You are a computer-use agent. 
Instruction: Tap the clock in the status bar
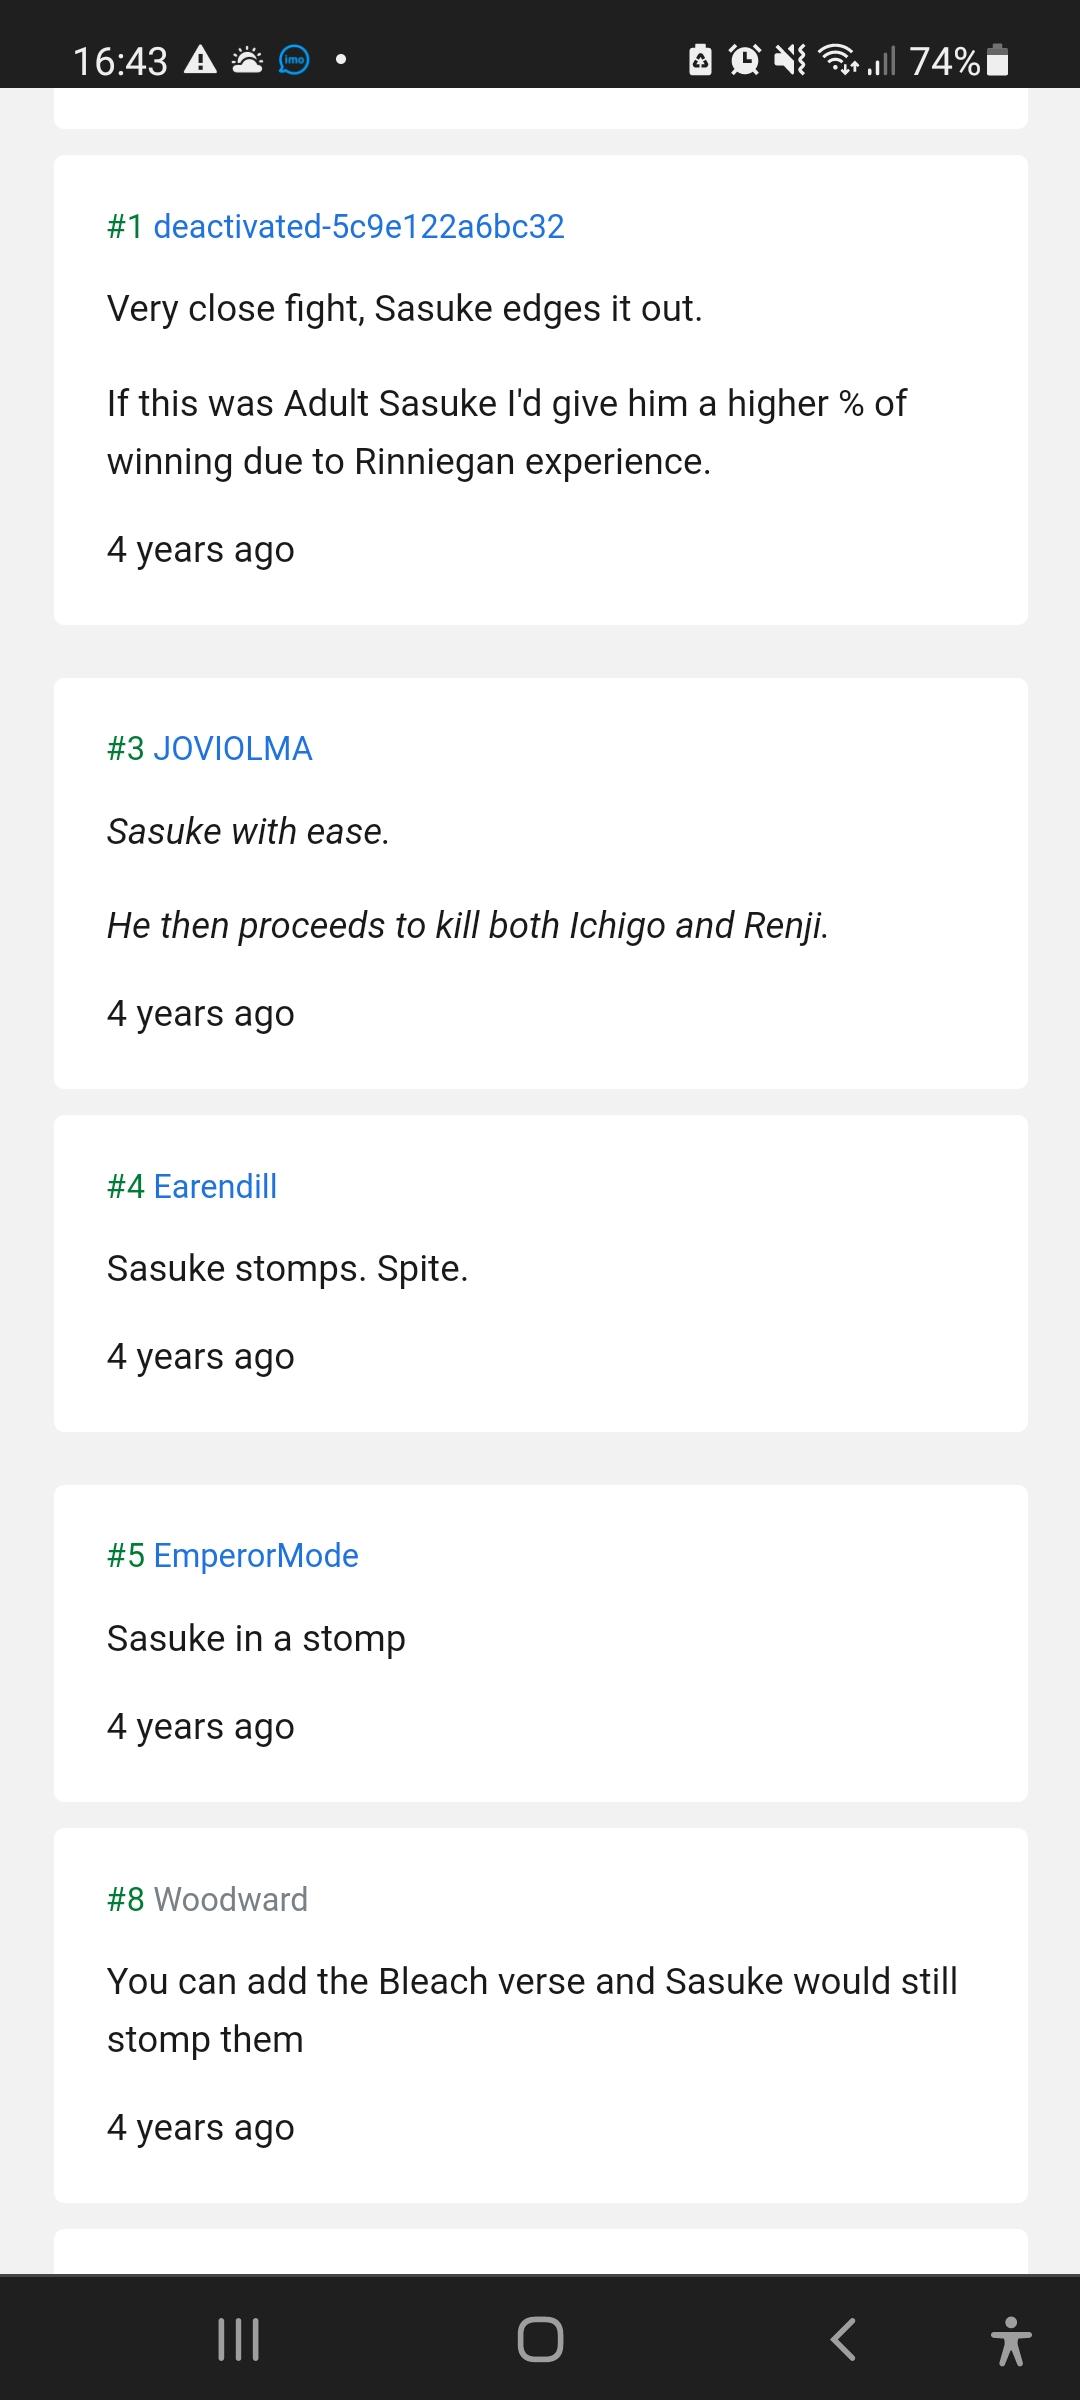pyautogui.click(x=120, y=60)
